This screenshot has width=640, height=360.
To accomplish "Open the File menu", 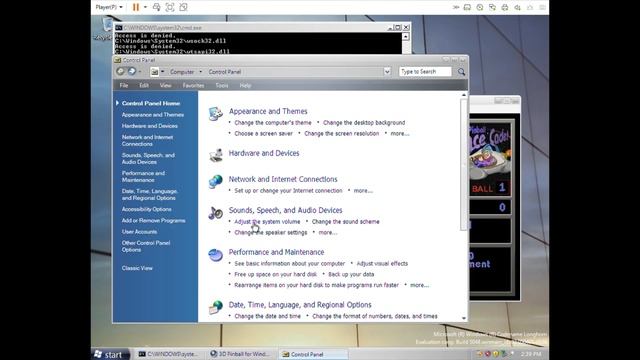I will (124, 85).
